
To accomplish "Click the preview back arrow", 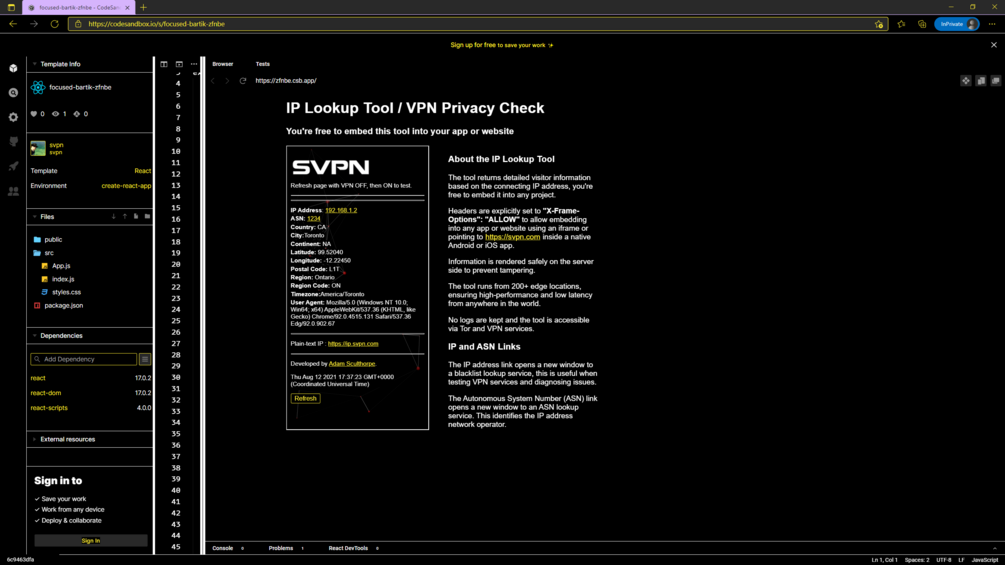I will [x=213, y=81].
